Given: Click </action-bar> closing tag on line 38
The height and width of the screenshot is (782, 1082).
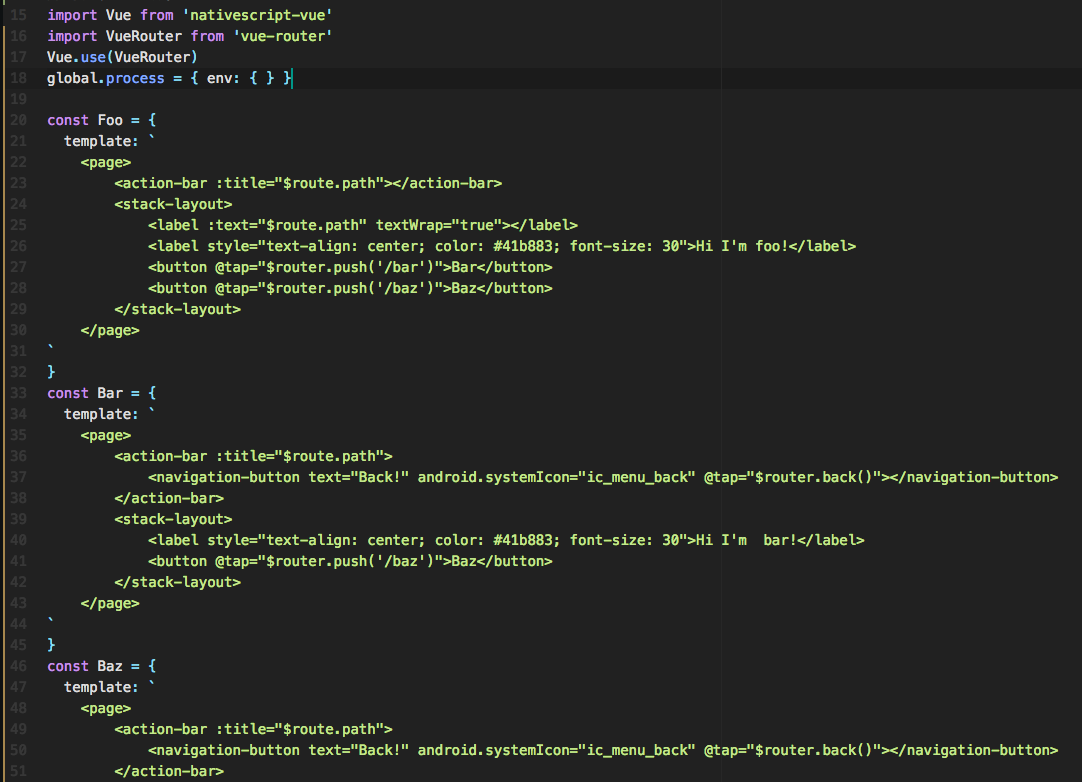Looking at the screenshot, I should point(169,498).
